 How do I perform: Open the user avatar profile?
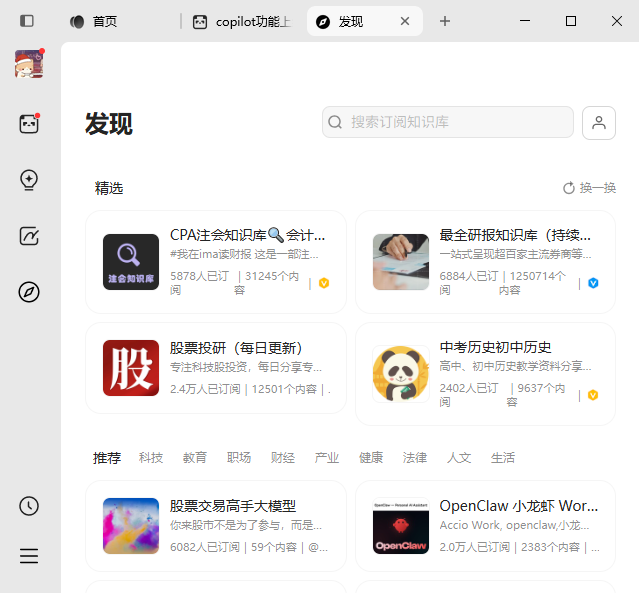click(29, 64)
